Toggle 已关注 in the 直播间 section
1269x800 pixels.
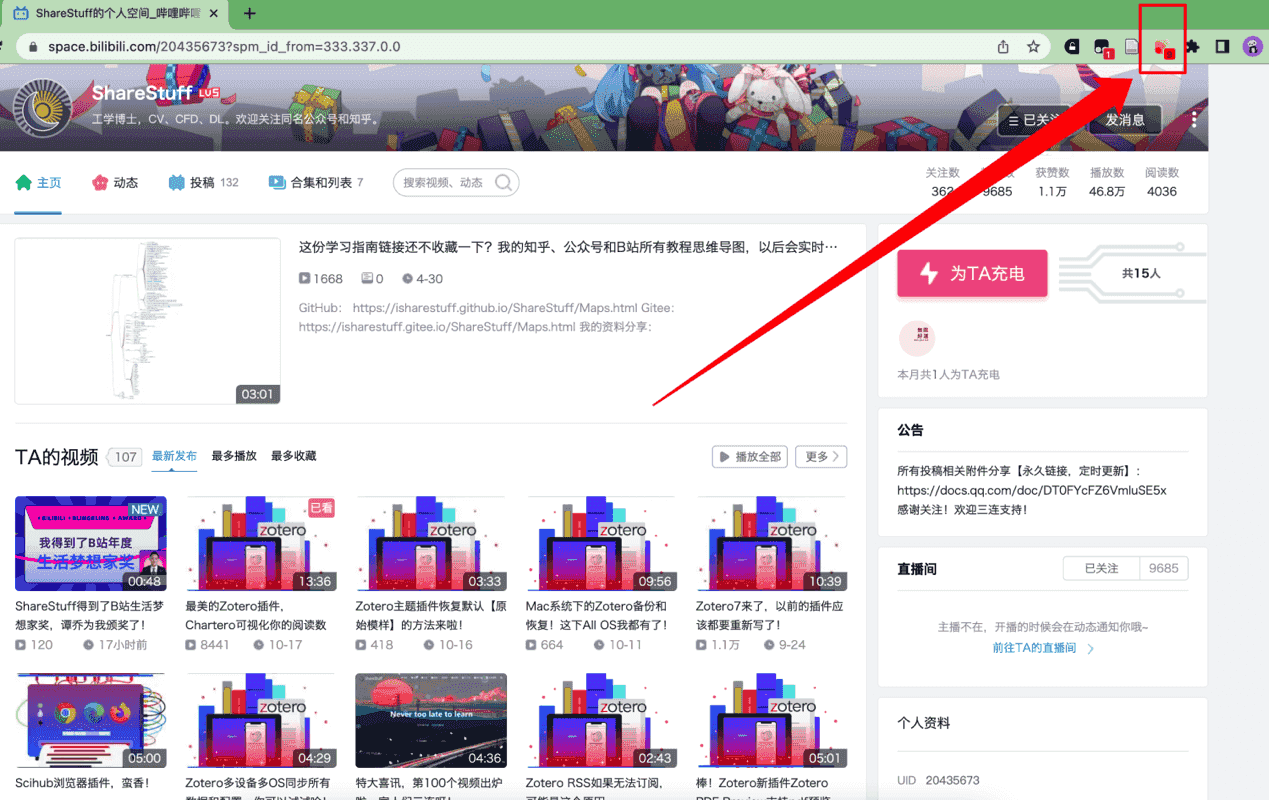click(x=1102, y=568)
